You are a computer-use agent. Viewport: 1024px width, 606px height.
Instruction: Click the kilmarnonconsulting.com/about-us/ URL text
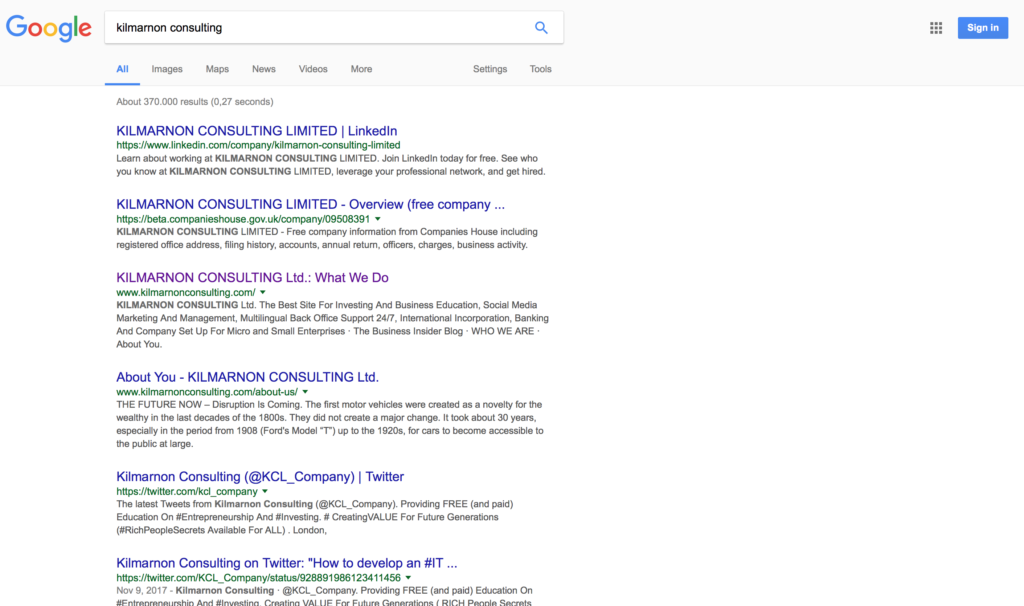pos(207,392)
